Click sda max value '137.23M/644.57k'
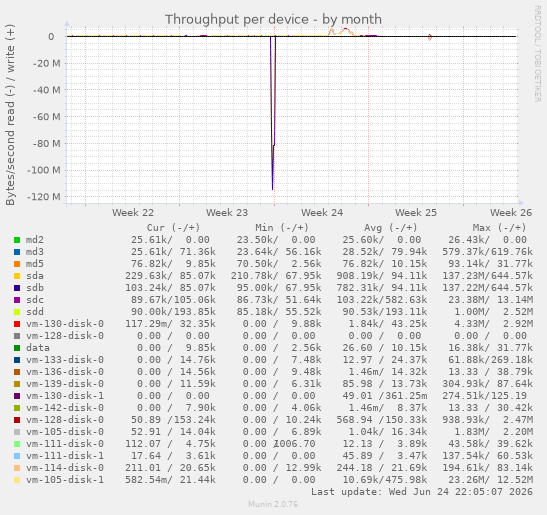This screenshot has width=547, height=515. tap(487, 276)
